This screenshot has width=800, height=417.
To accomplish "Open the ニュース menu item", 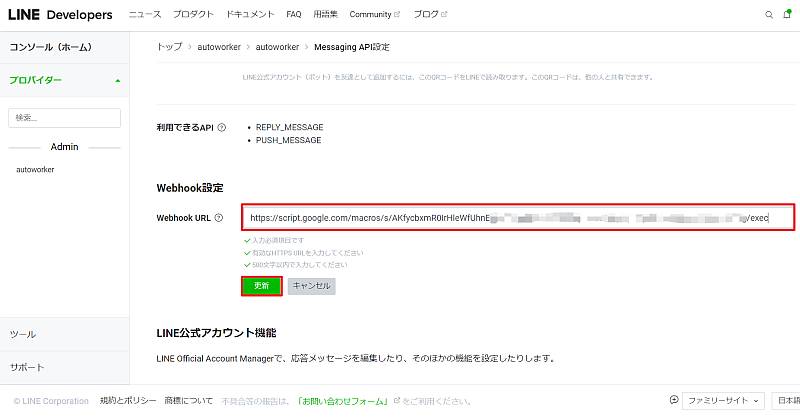I will click(x=145, y=14).
